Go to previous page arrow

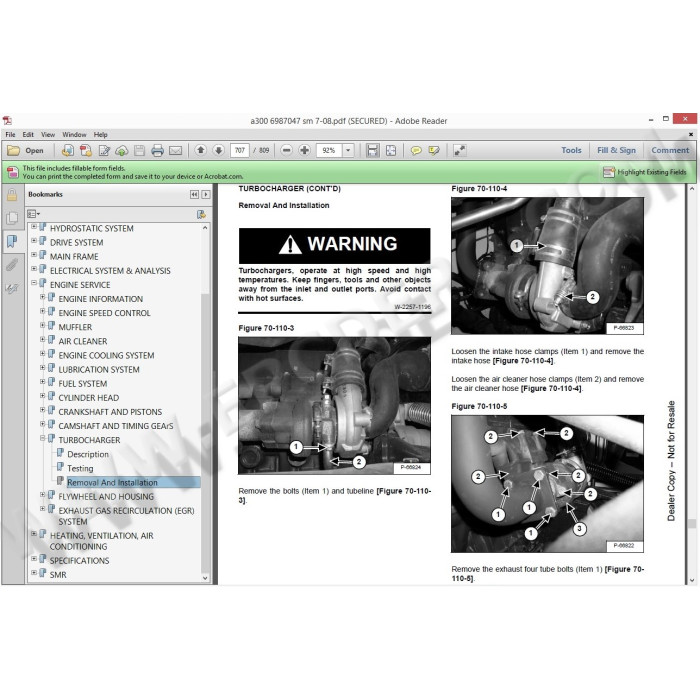click(200, 150)
